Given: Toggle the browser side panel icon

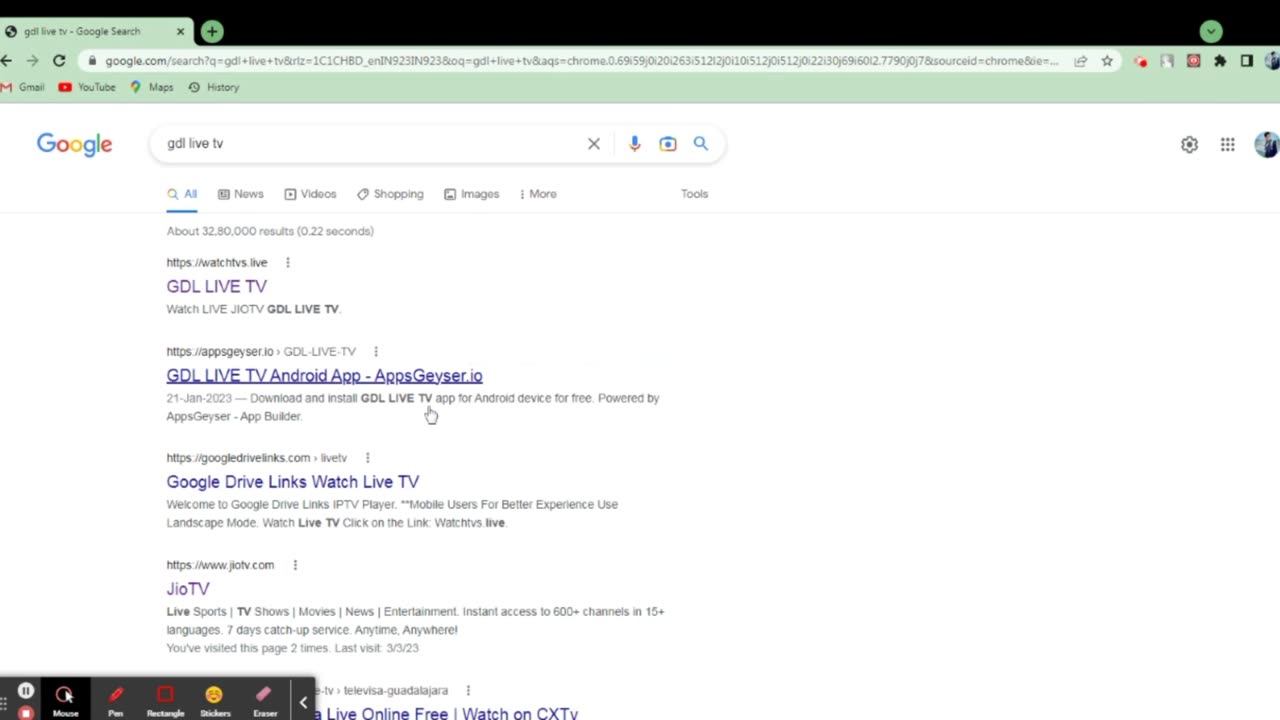Looking at the screenshot, I should pyautogui.click(x=1246, y=61).
